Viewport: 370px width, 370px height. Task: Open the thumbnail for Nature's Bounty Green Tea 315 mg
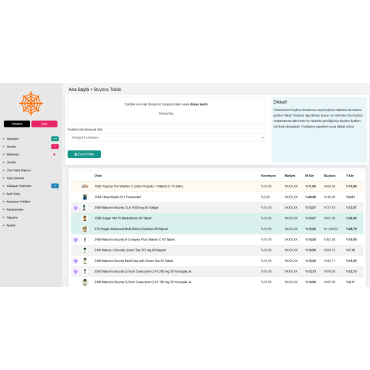85,250
